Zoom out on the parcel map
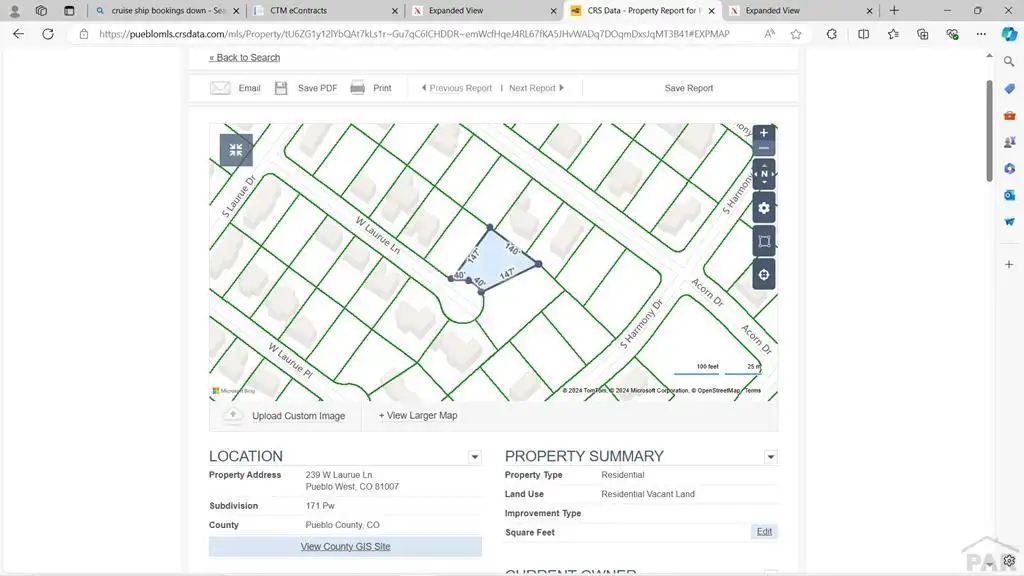This screenshot has height=576, width=1024. click(763, 149)
